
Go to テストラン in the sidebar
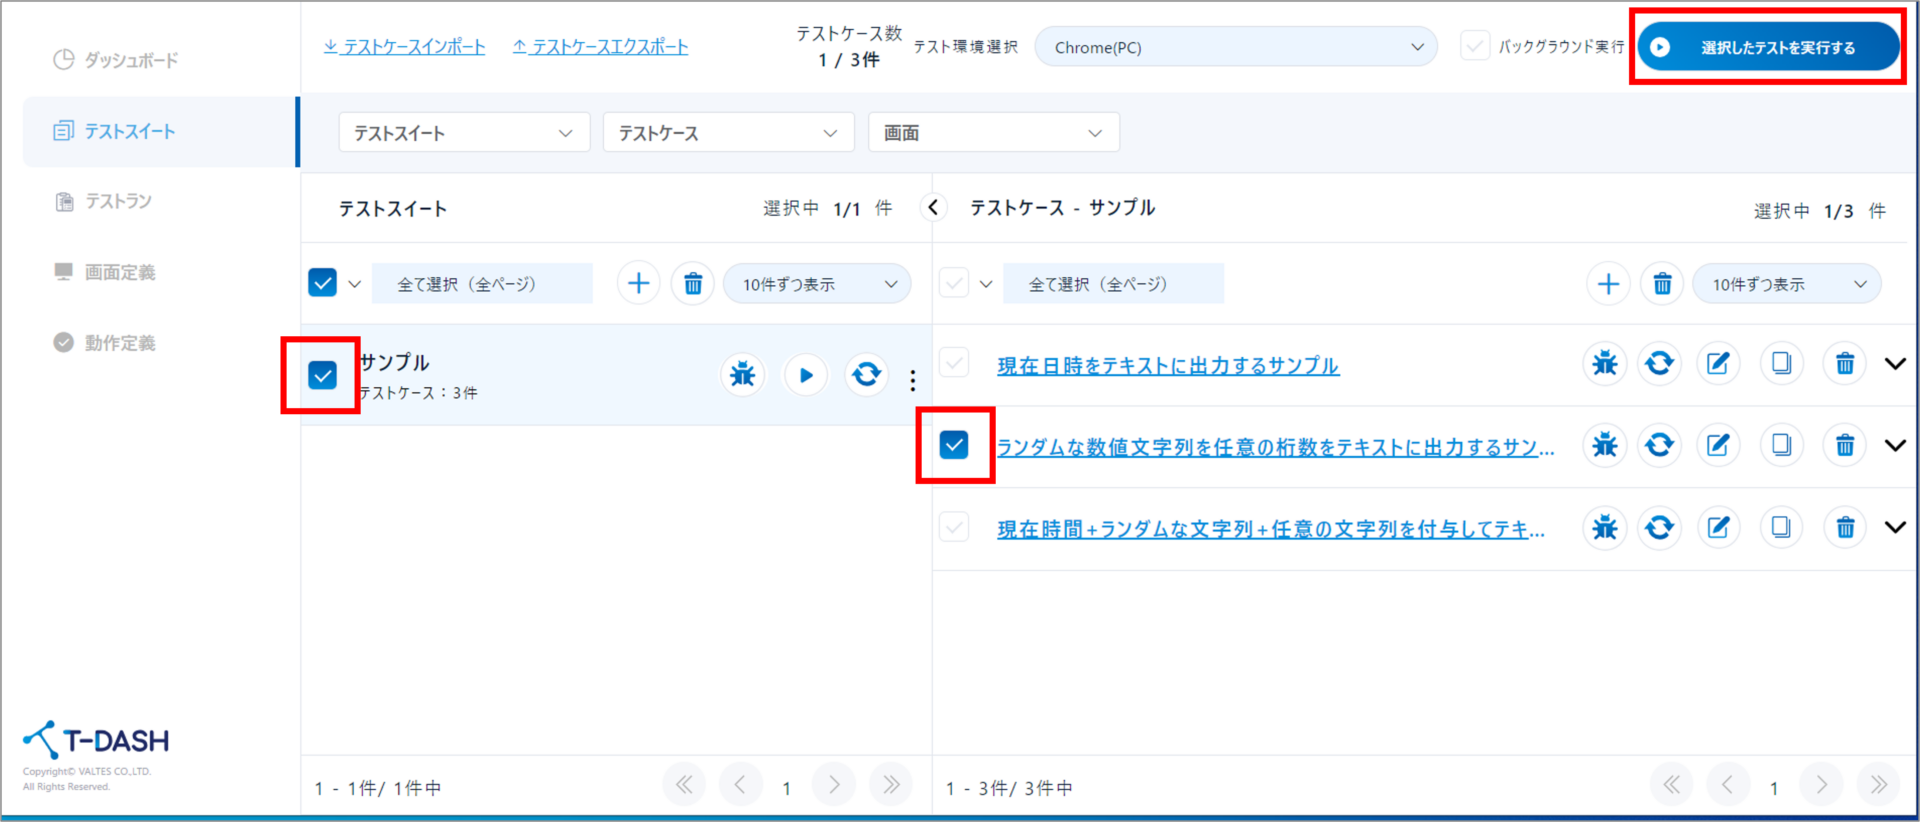pyautogui.click(x=118, y=202)
